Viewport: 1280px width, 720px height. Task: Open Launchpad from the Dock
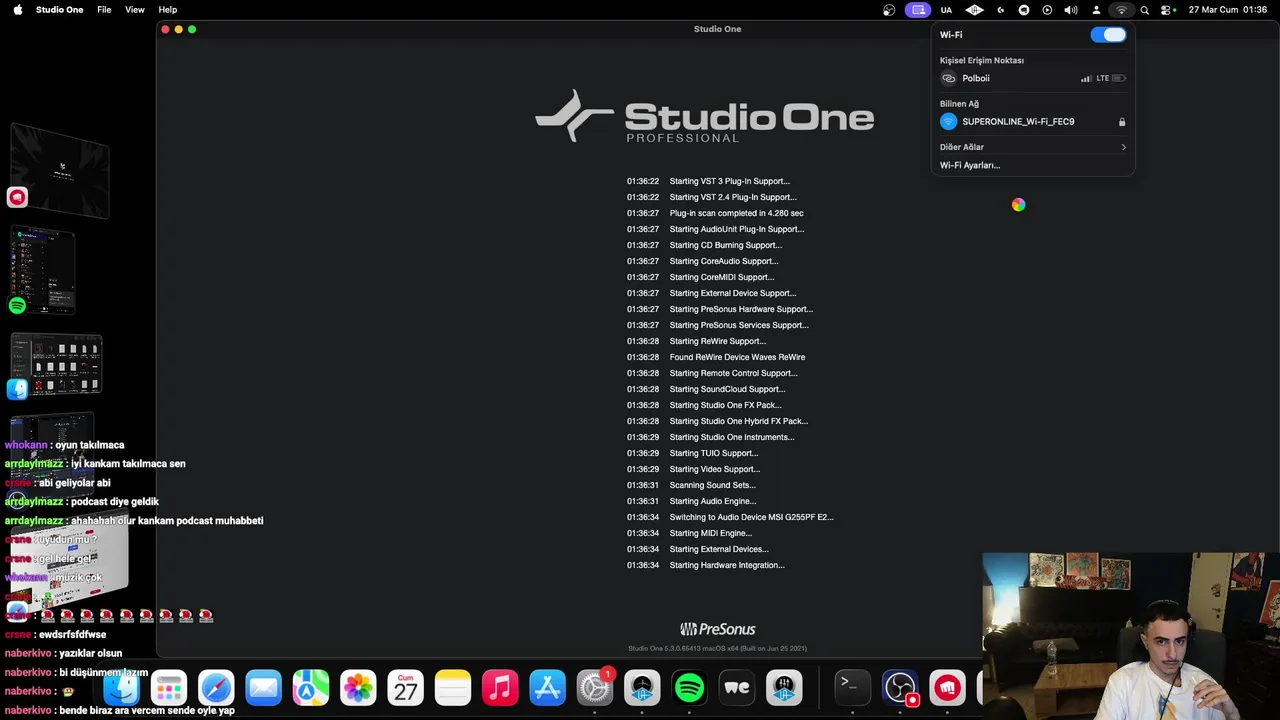[x=169, y=688]
